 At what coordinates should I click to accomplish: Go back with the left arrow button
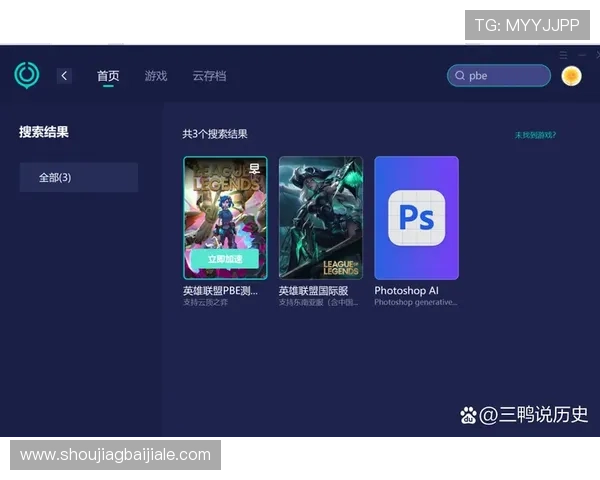pos(64,76)
